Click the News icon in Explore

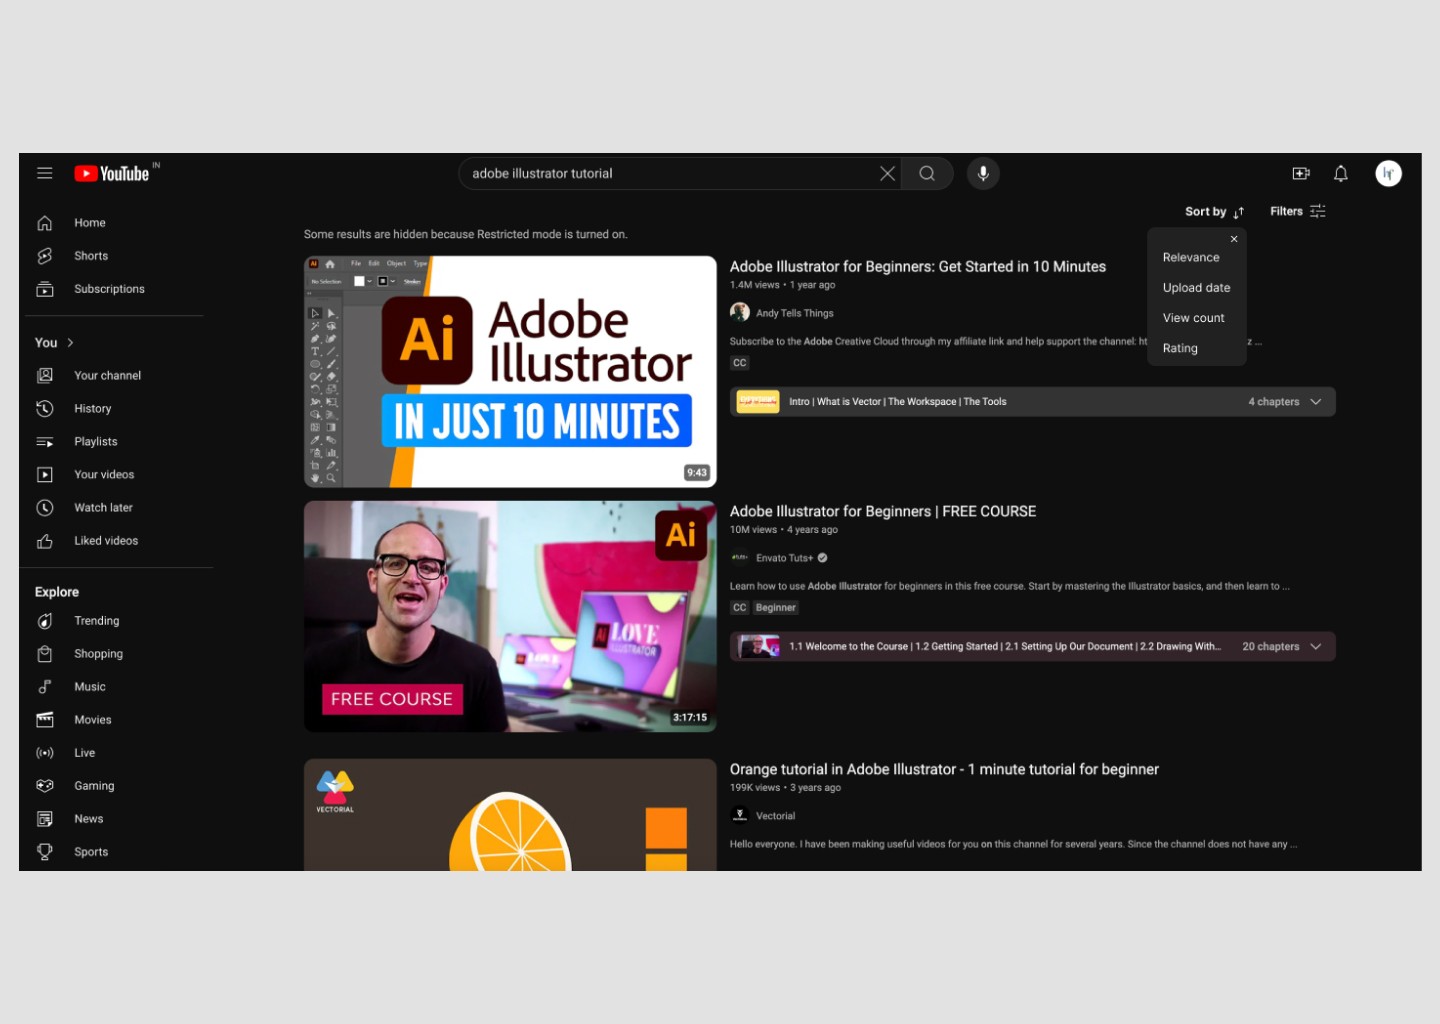45,819
